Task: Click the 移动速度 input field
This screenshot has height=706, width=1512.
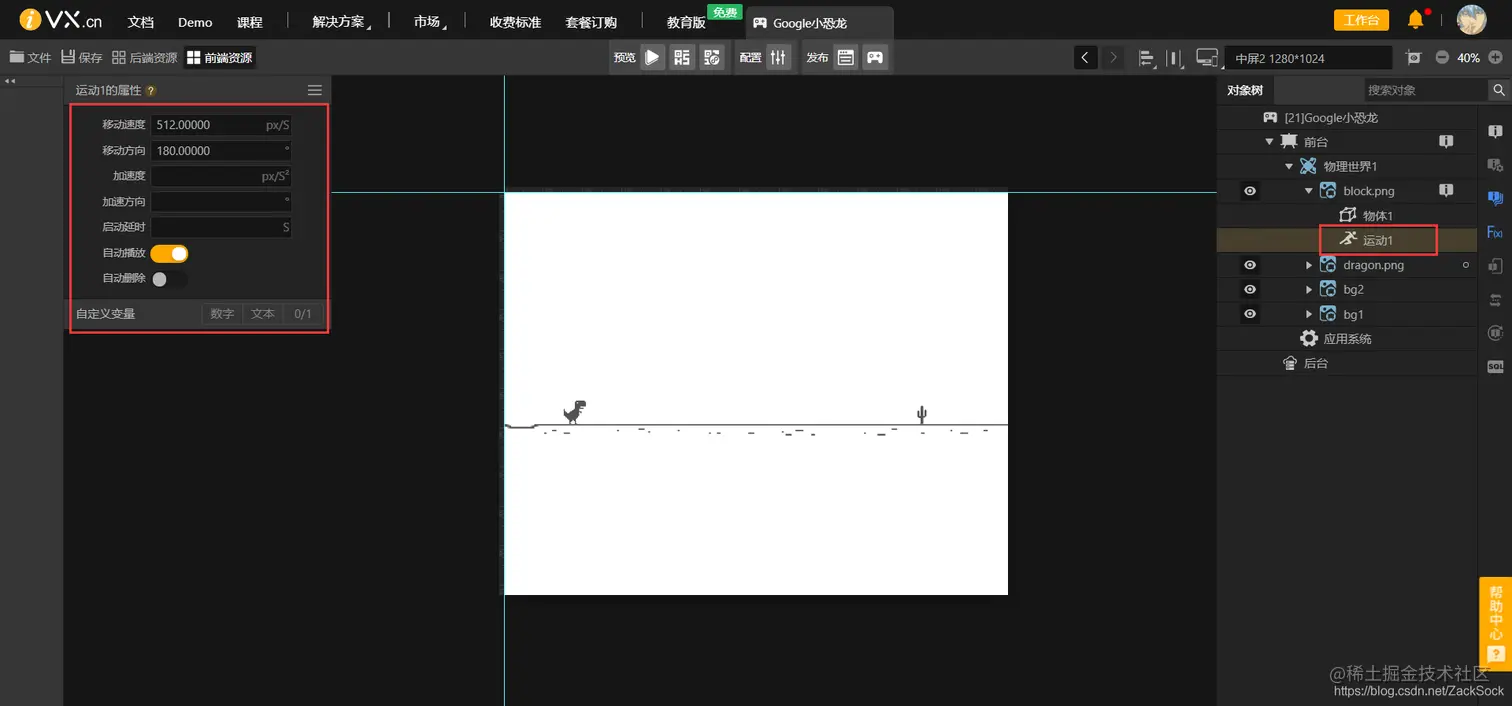Action: coord(221,125)
